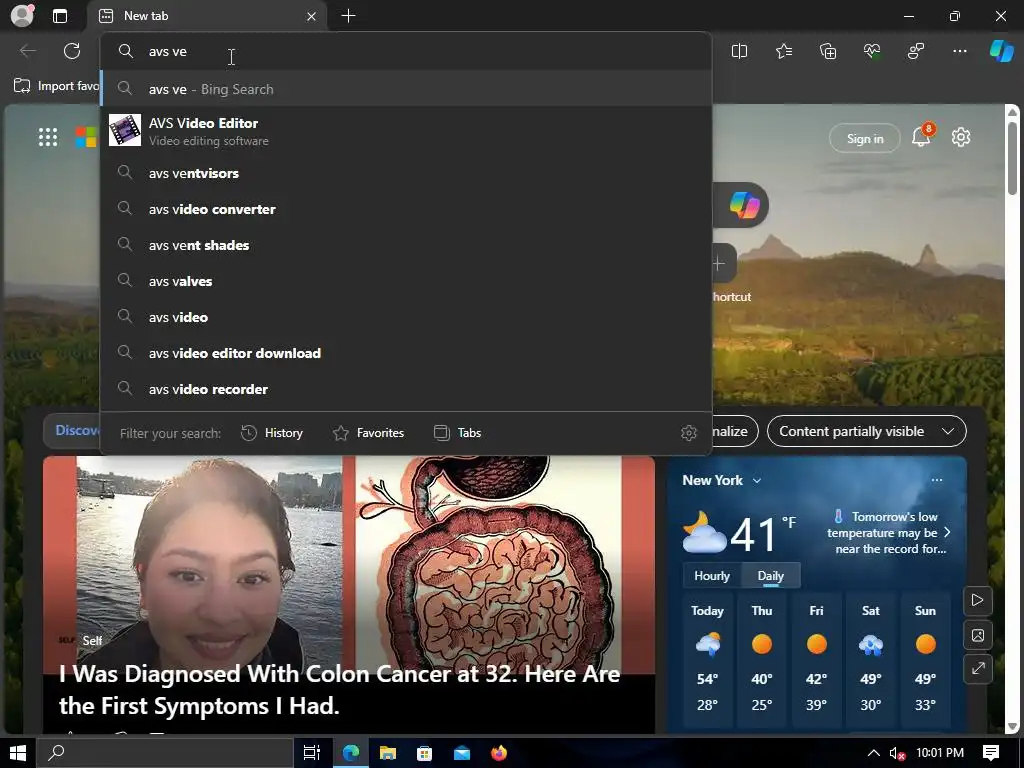Switch weather to Hourly tab
This screenshot has width=1024, height=768.
(x=712, y=575)
